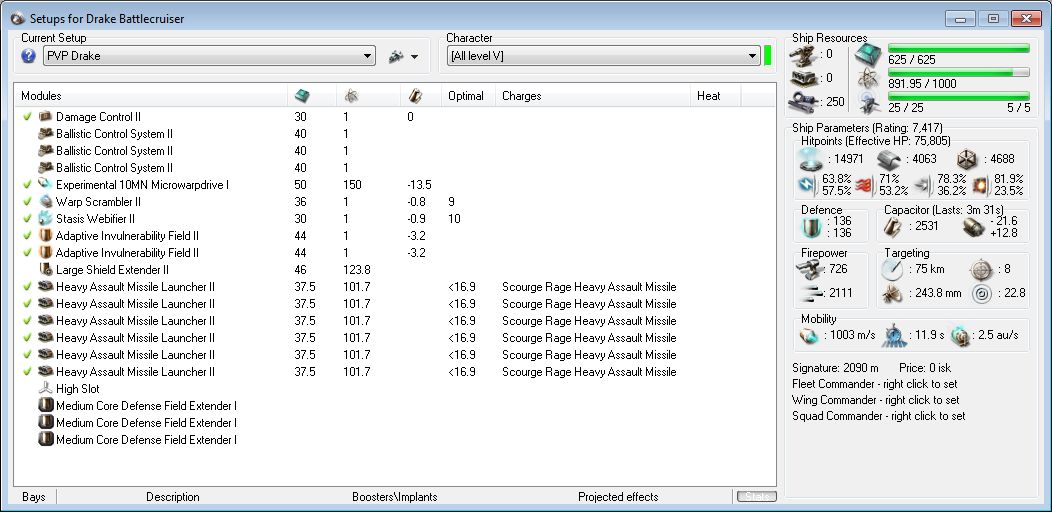Click the powergrid usage bar 891.95 / 1000
1052x512 pixels.
pos(959,72)
